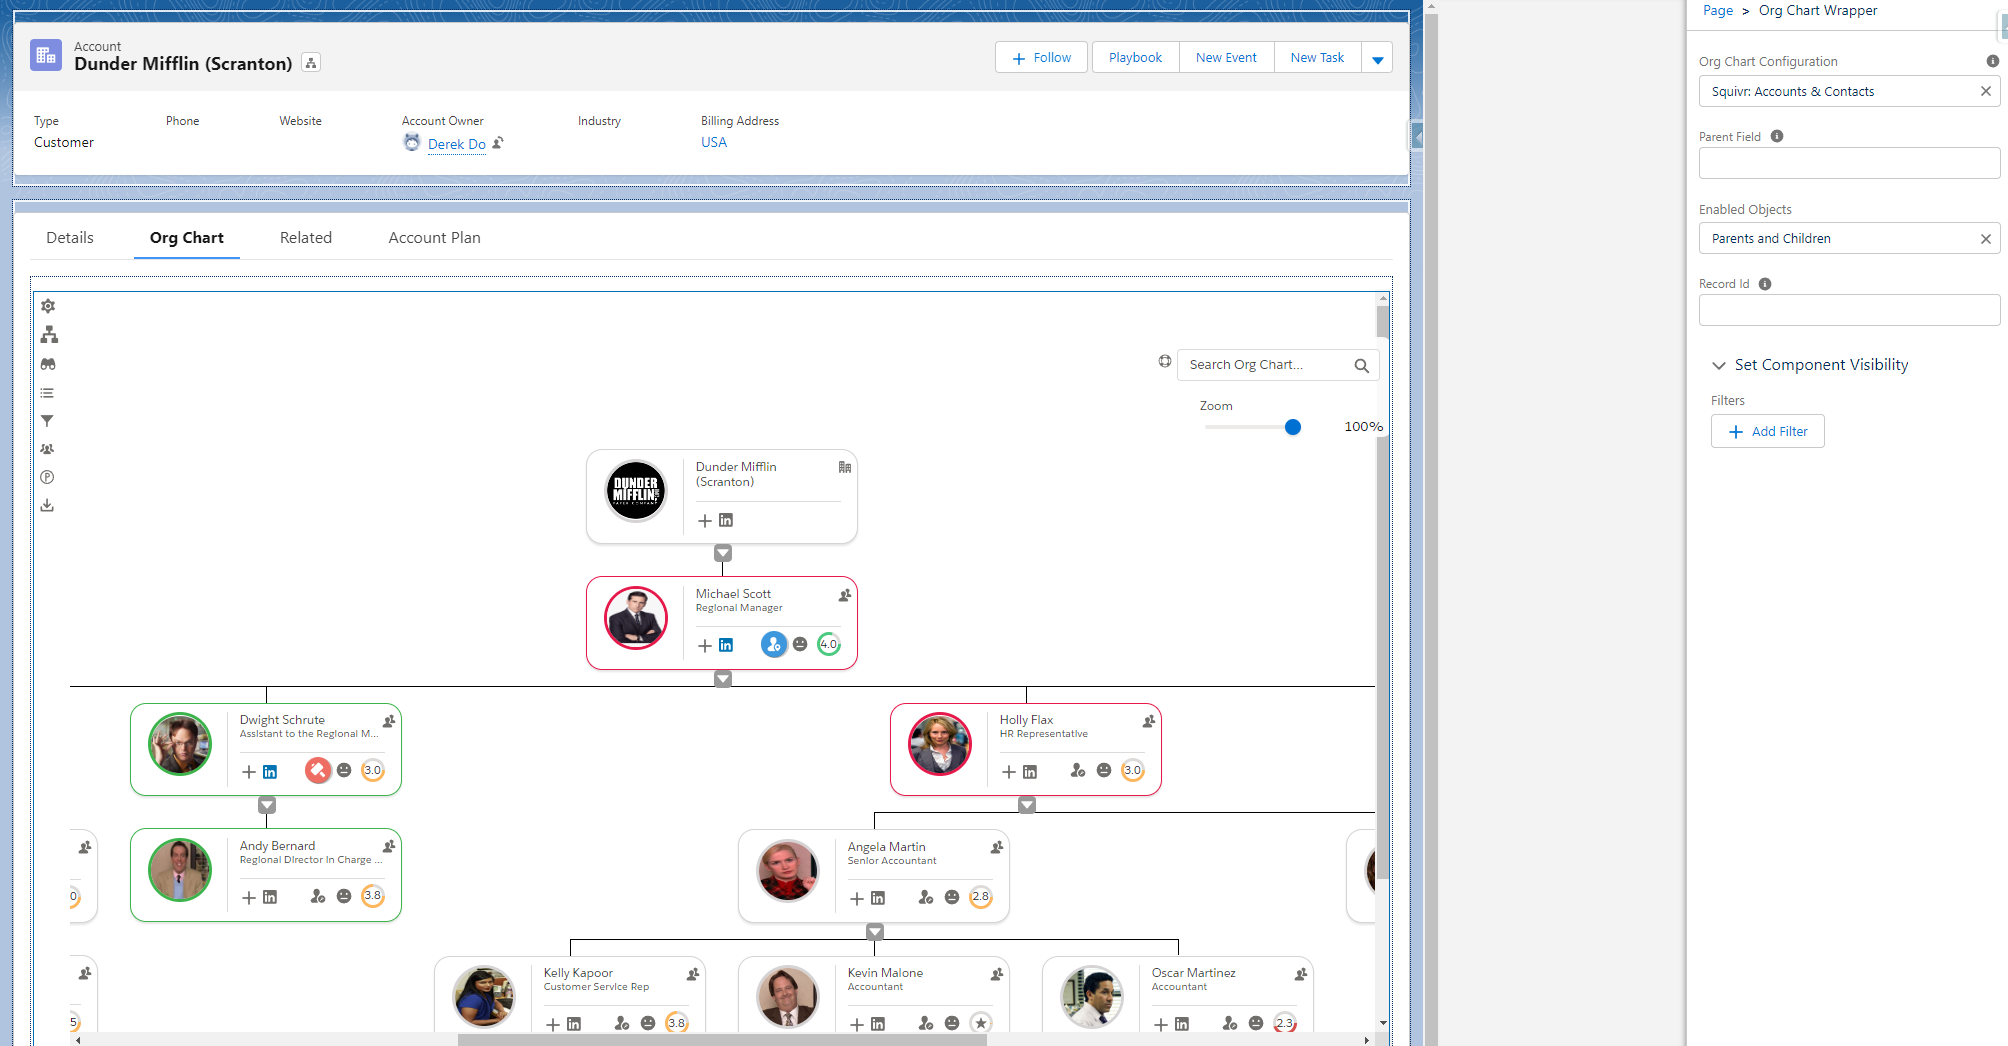Screen dimensions: 2008x1046
Task: Open the Org Chart Configuration combo box
Action: click(x=1849, y=91)
